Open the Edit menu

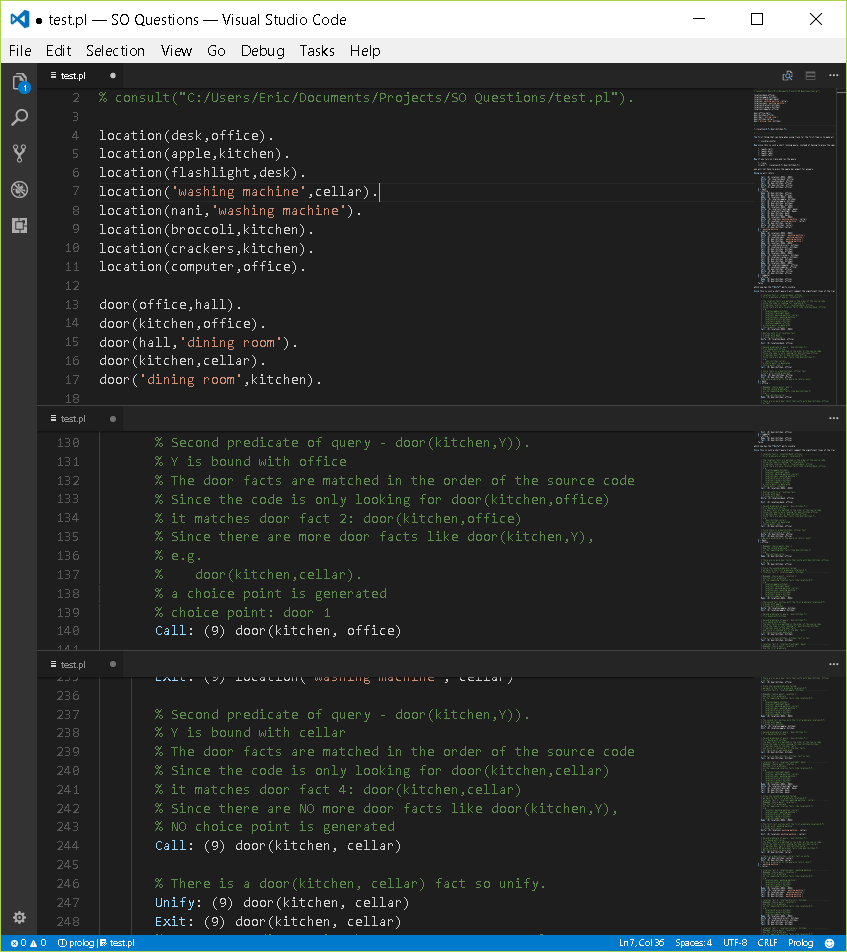click(x=58, y=51)
